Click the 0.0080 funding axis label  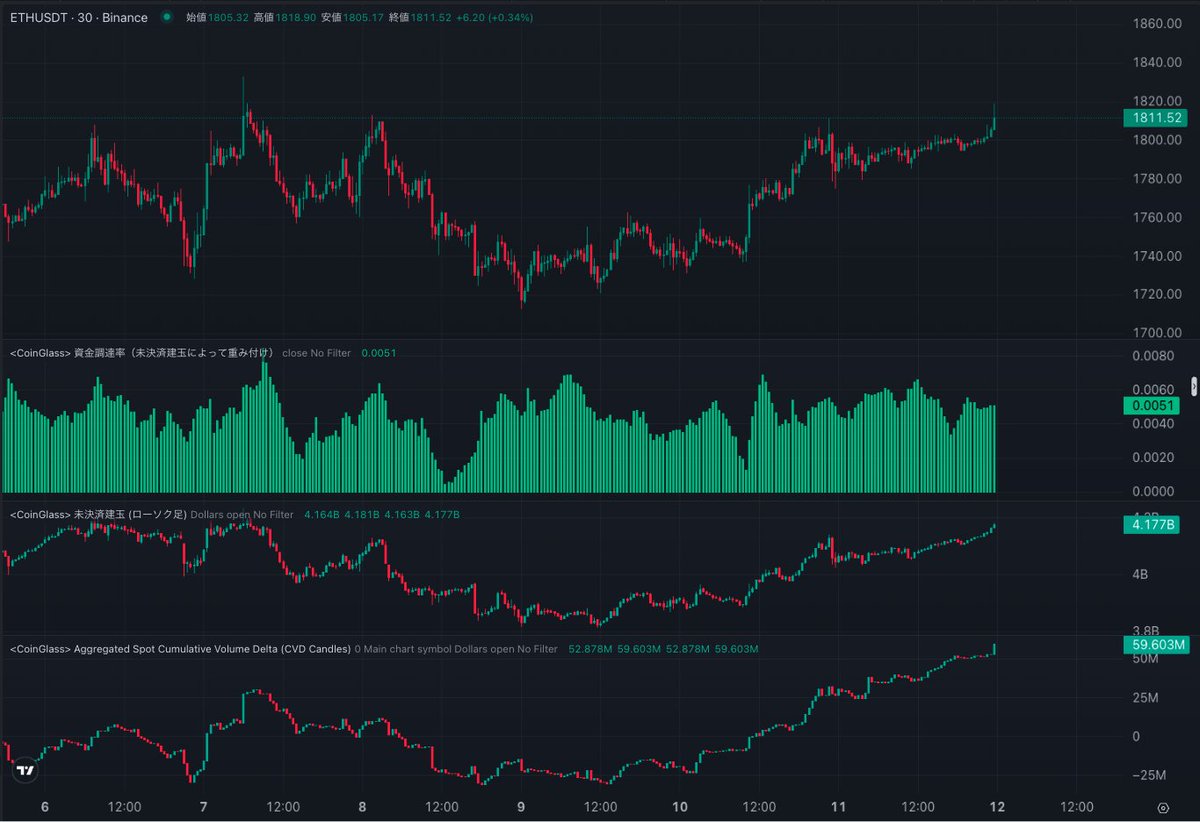pos(1152,355)
